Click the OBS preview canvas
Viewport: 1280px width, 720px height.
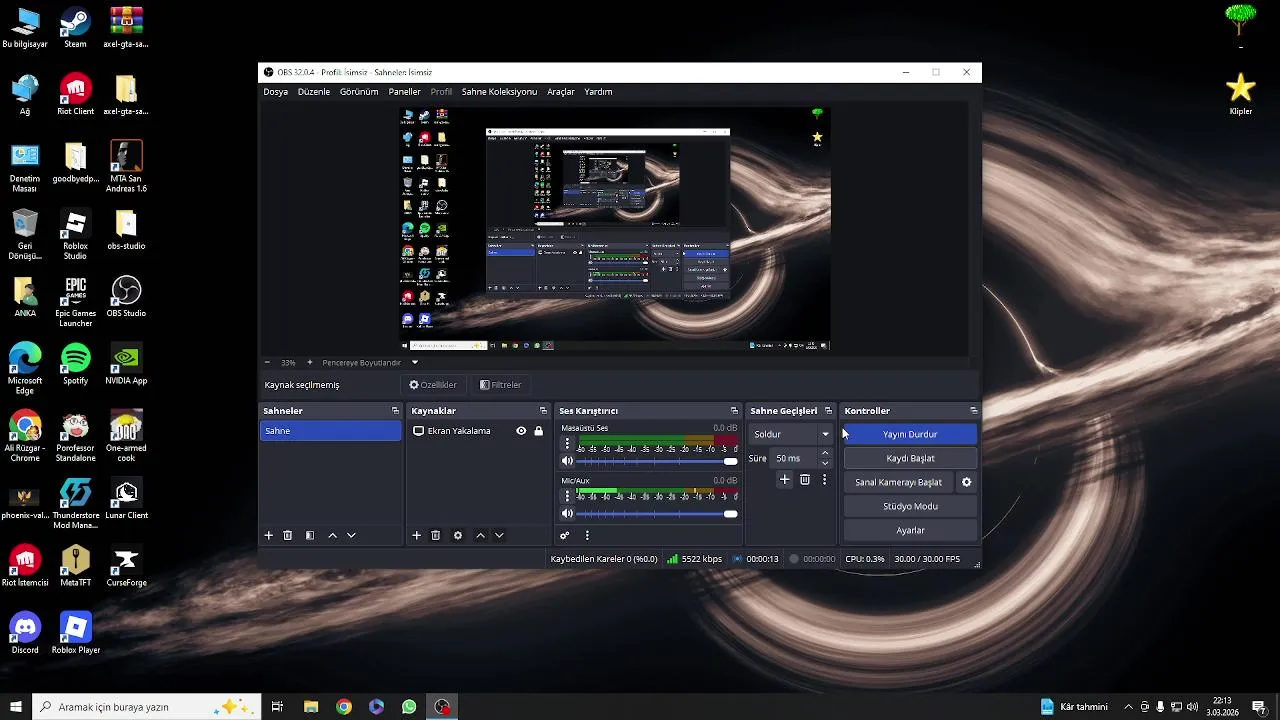[615, 229]
